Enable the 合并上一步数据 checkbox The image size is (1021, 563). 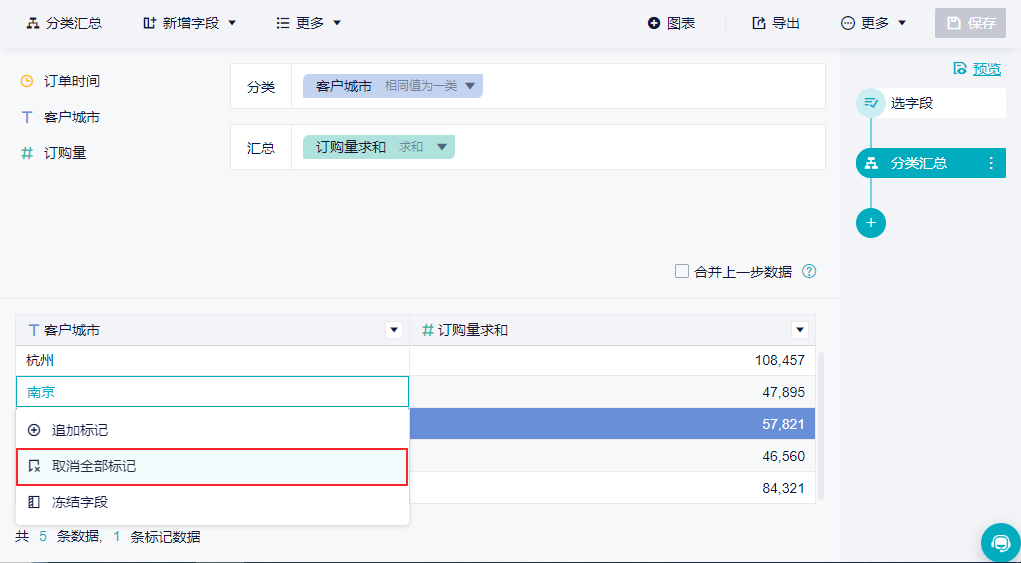682,271
